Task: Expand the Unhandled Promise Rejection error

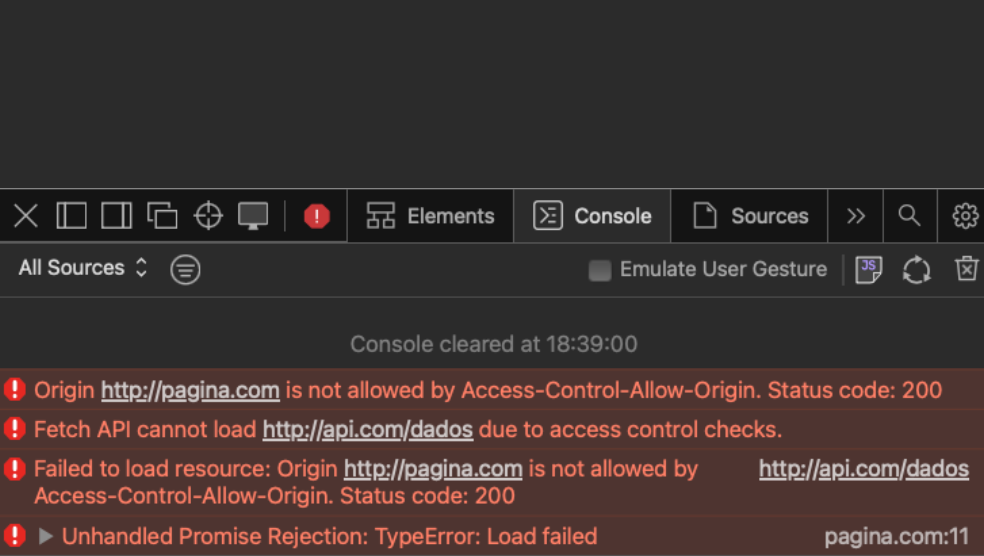Action: (45, 537)
